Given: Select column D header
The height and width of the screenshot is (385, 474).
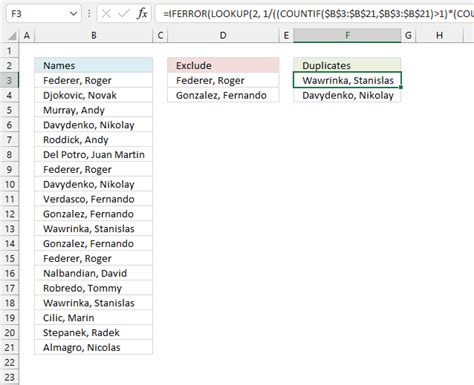Looking at the screenshot, I should [x=223, y=35].
